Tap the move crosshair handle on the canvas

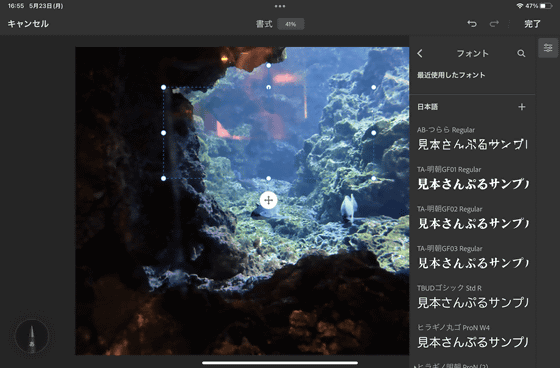pyautogui.click(x=269, y=200)
